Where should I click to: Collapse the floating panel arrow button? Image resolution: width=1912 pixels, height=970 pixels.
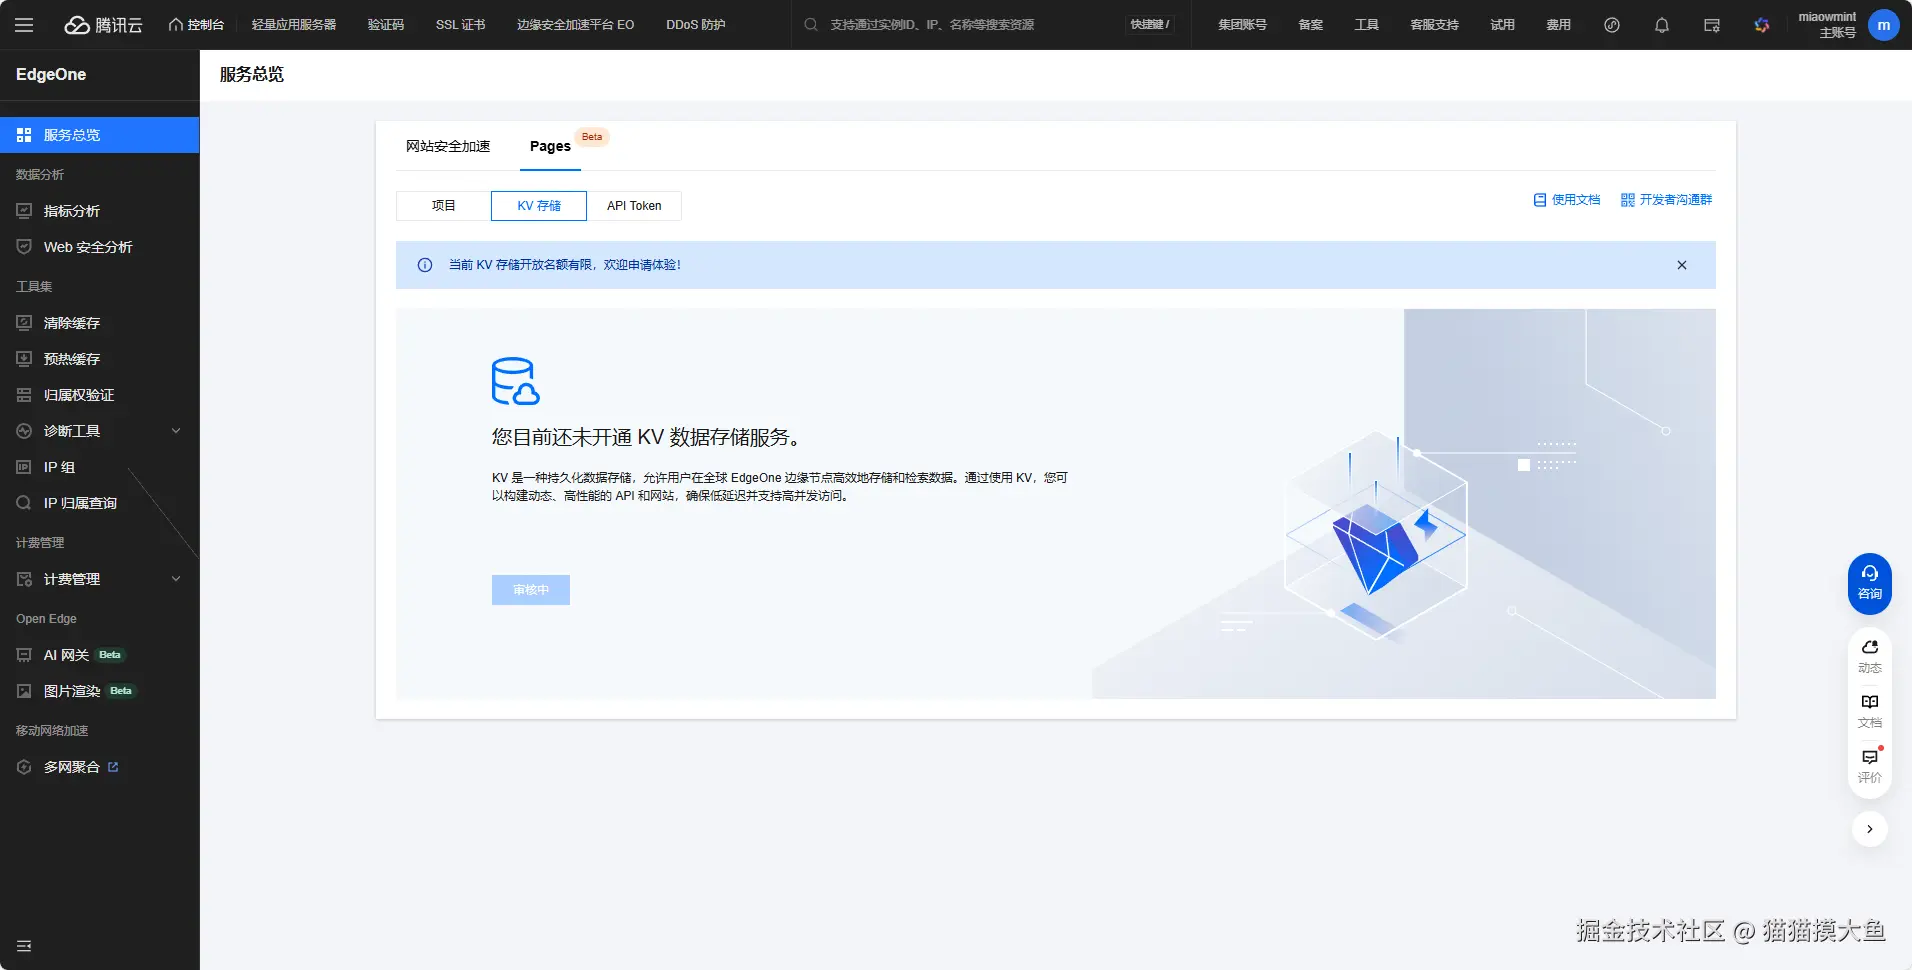(1870, 829)
